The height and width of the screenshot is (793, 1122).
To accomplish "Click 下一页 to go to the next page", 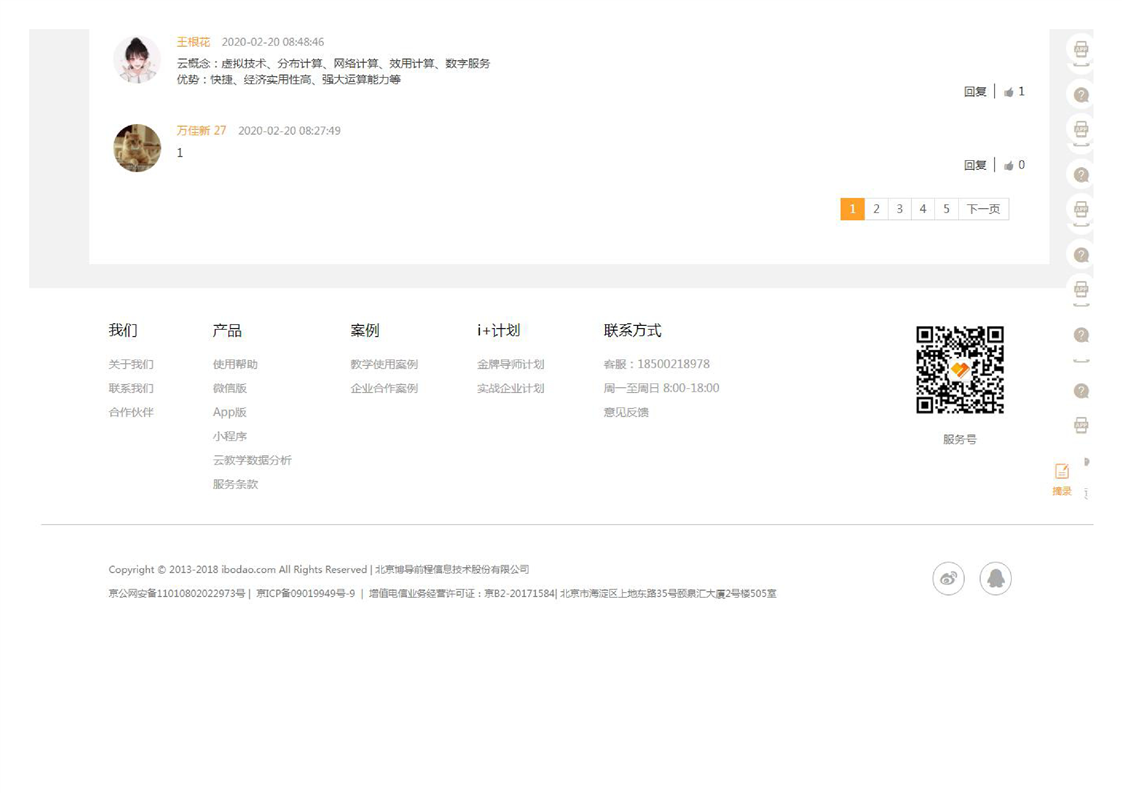I will tap(983, 209).
